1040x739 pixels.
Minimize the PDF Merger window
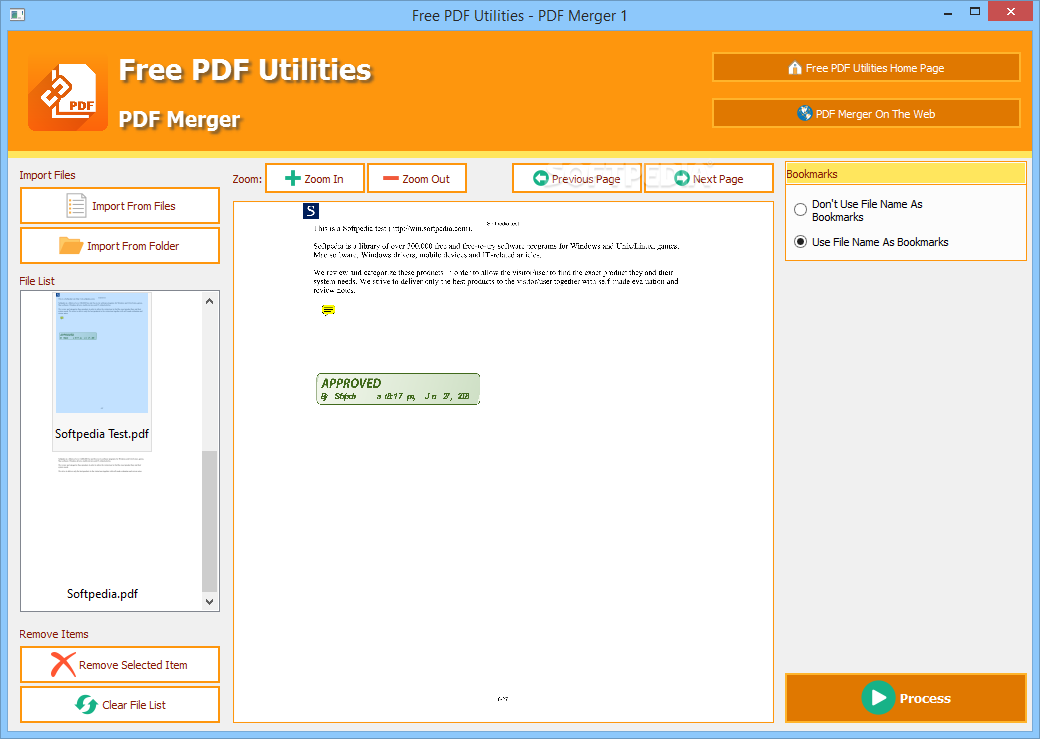pos(948,12)
